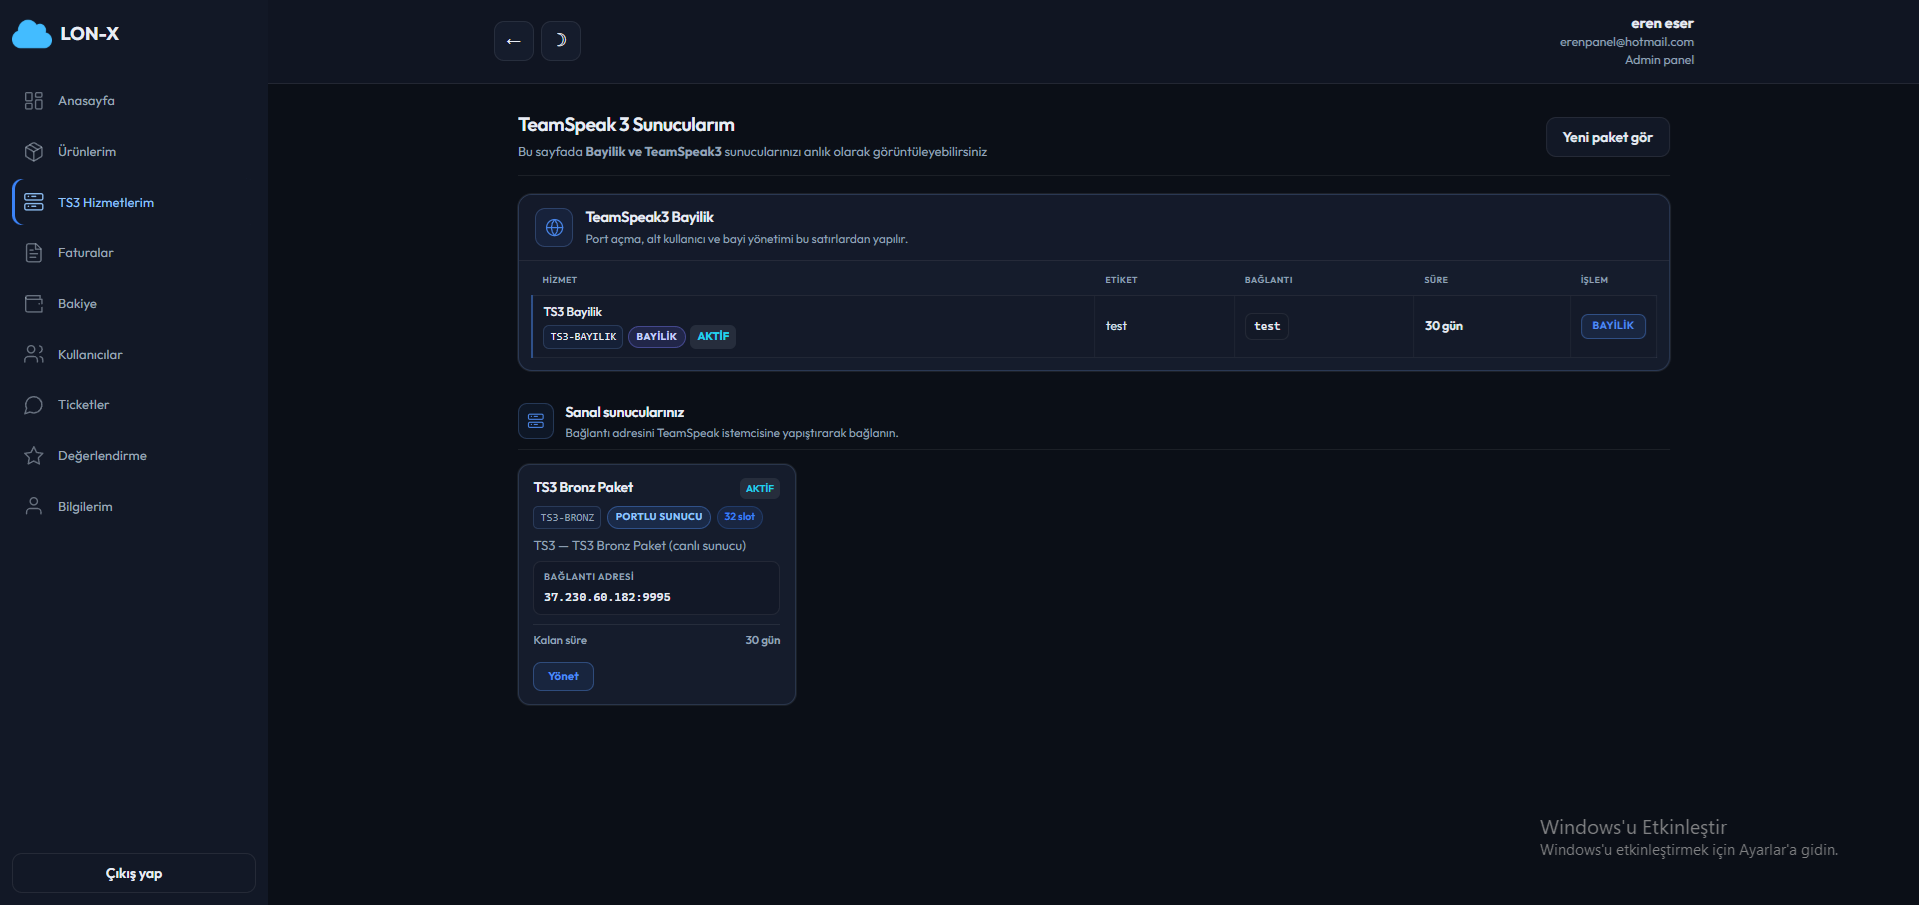Open the Bakiye section
The image size is (1919, 905).
[x=134, y=304]
